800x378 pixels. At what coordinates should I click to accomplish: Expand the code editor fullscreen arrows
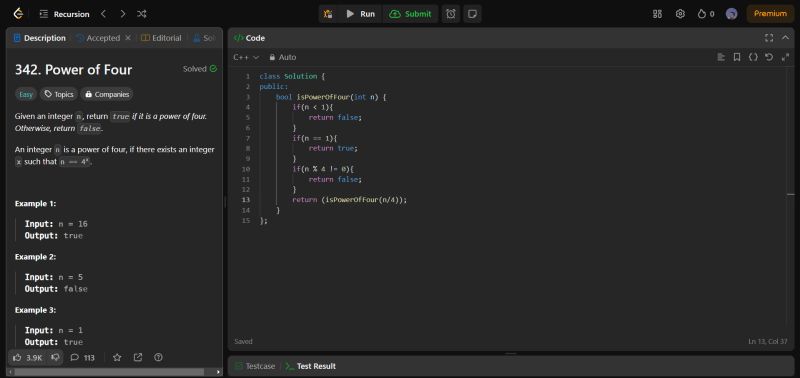point(785,57)
